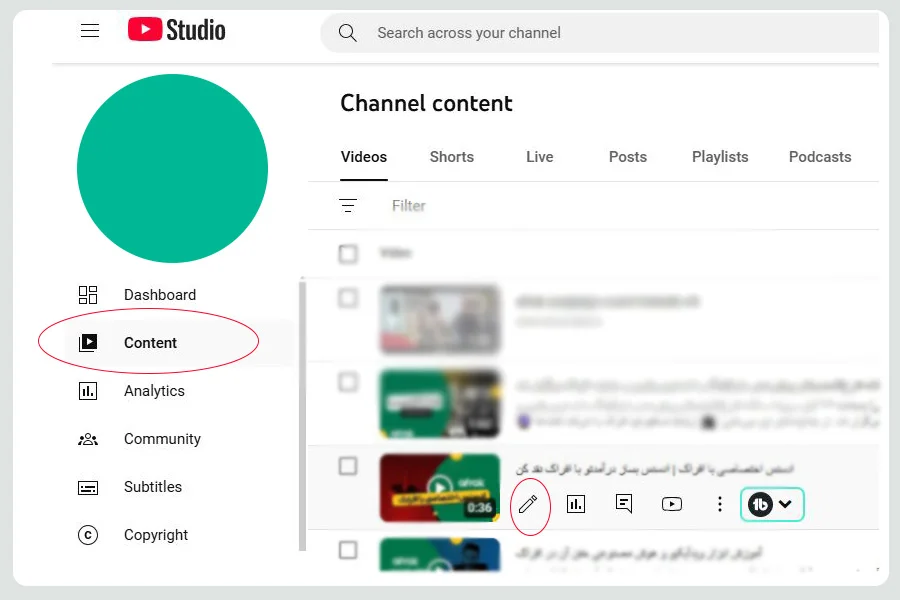This screenshot has height=600, width=900.
Task: Toggle the select-all videos checkbox
Action: (x=348, y=253)
